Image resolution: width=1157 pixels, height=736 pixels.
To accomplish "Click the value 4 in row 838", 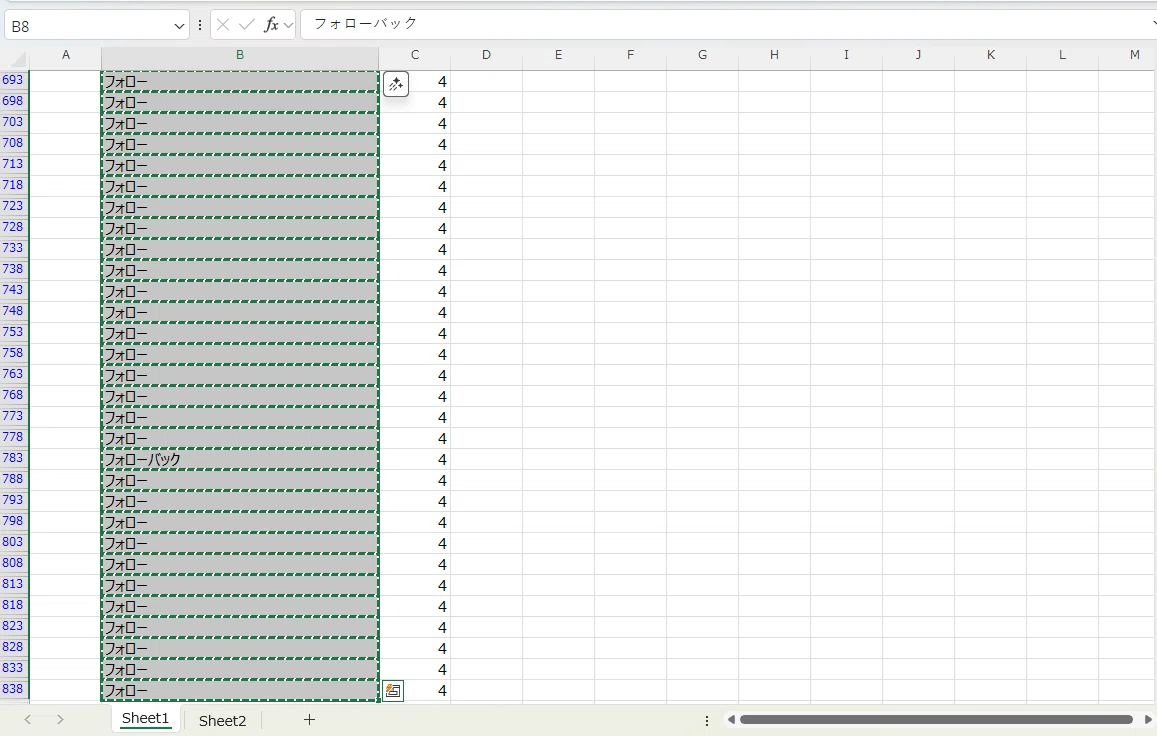I will pos(442,690).
